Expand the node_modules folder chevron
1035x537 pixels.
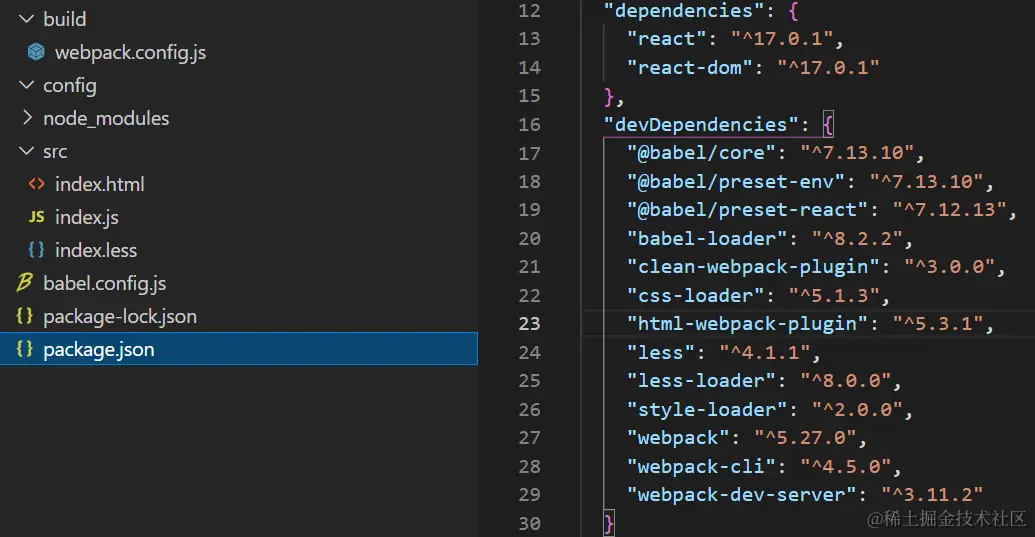(27, 117)
